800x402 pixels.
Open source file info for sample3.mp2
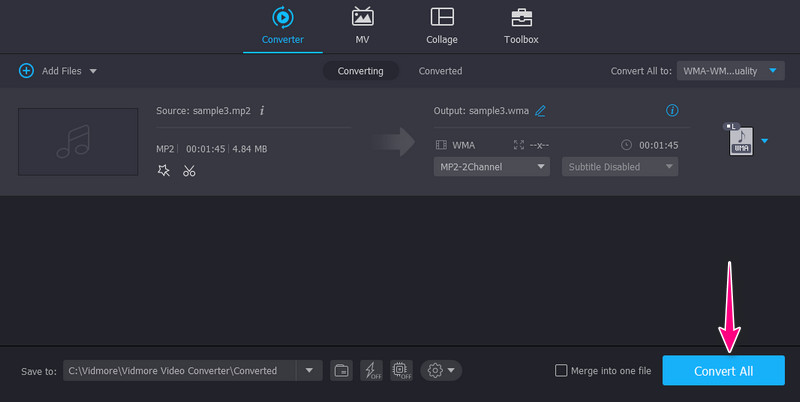[x=262, y=111]
